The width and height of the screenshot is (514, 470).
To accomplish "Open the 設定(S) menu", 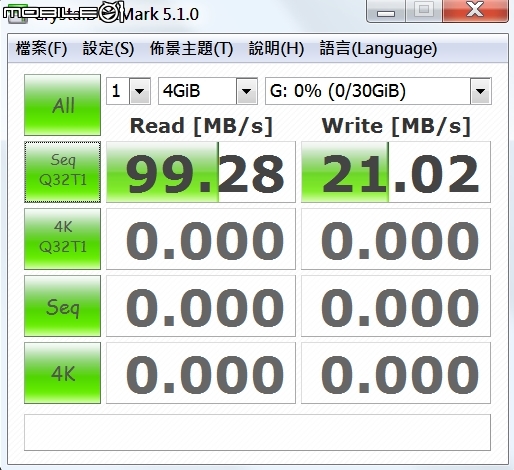I will click(x=108, y=48).
